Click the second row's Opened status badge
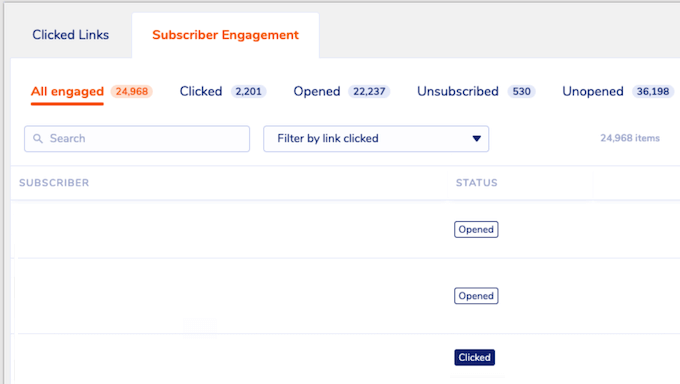Screen dimensions: 680x384 point(476,296)
